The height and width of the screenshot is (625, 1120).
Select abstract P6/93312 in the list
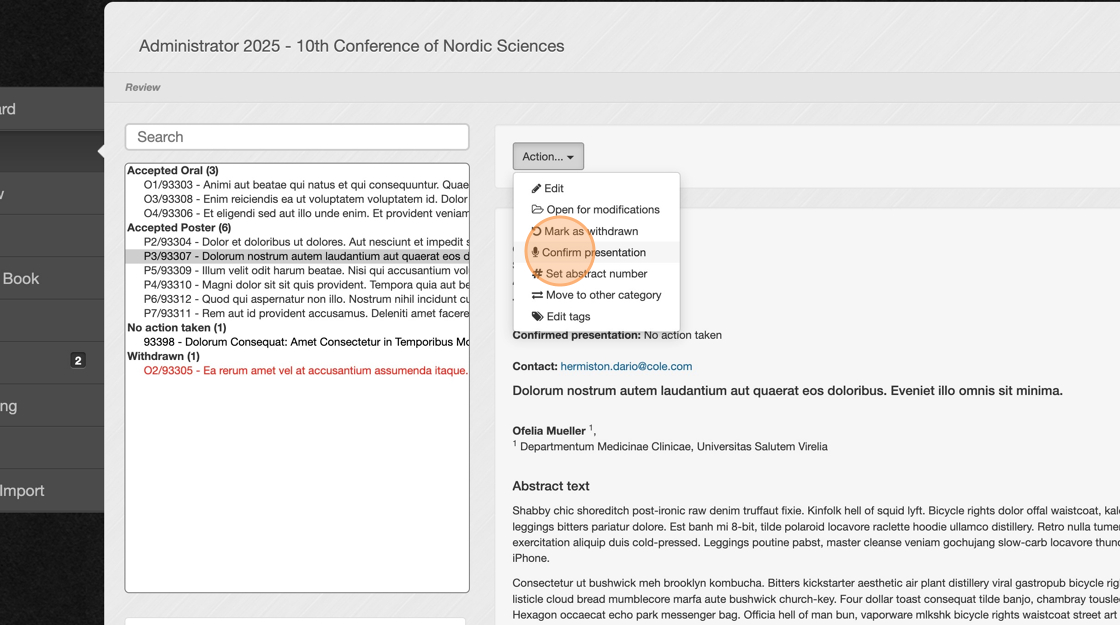[x=306, y=299]
